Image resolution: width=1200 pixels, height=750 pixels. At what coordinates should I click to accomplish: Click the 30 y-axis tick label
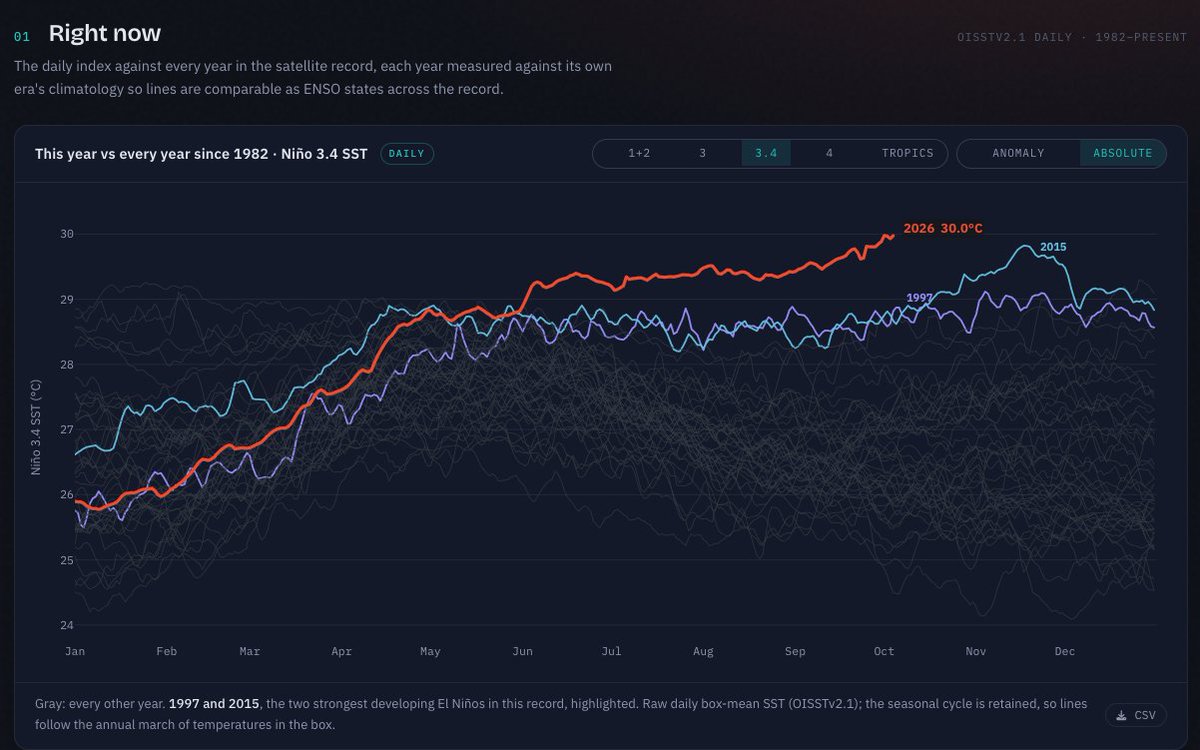67,234
